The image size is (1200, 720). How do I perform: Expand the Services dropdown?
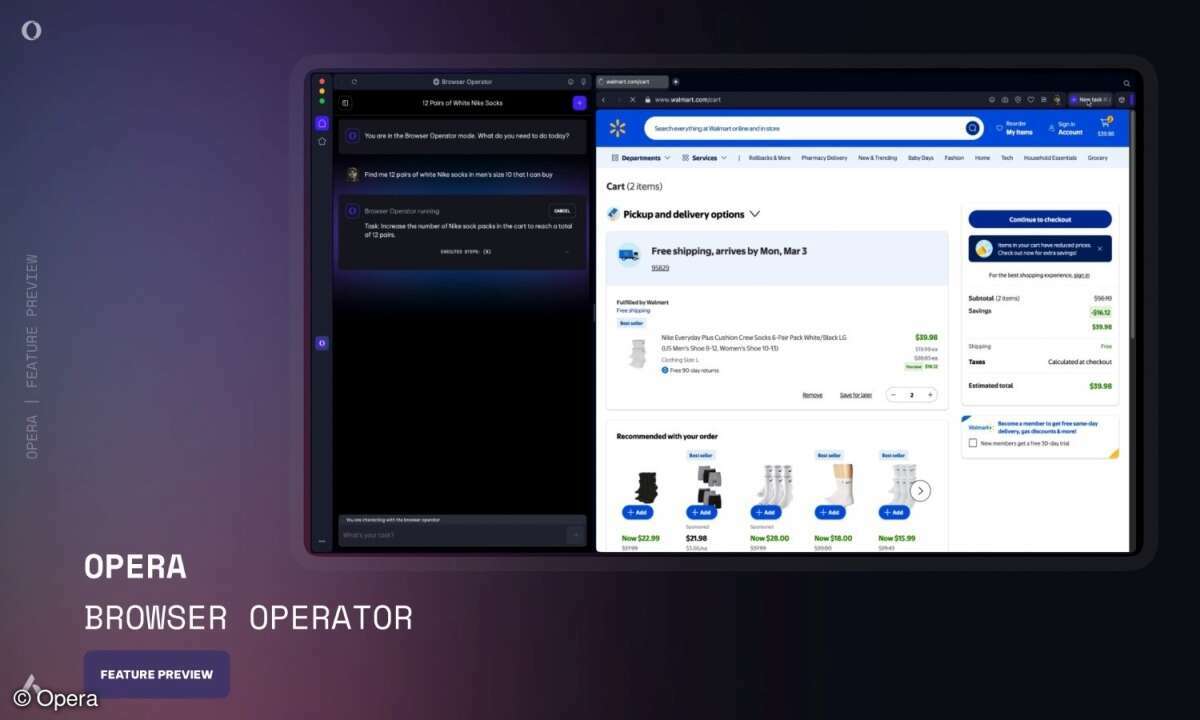point(705,158)
